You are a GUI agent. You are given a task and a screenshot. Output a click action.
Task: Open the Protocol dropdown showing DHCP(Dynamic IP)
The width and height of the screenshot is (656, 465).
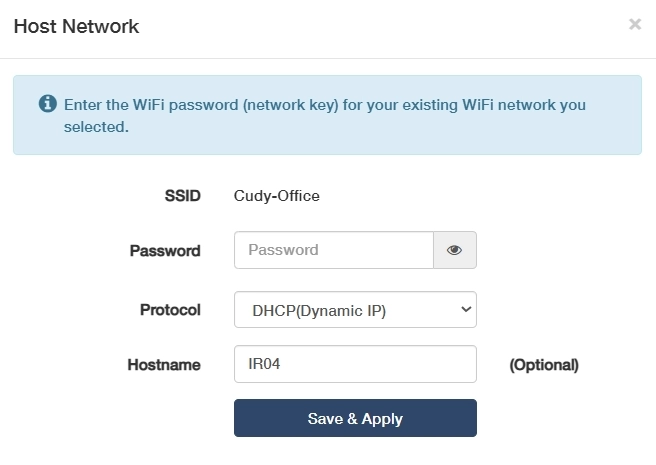(355, 310)
